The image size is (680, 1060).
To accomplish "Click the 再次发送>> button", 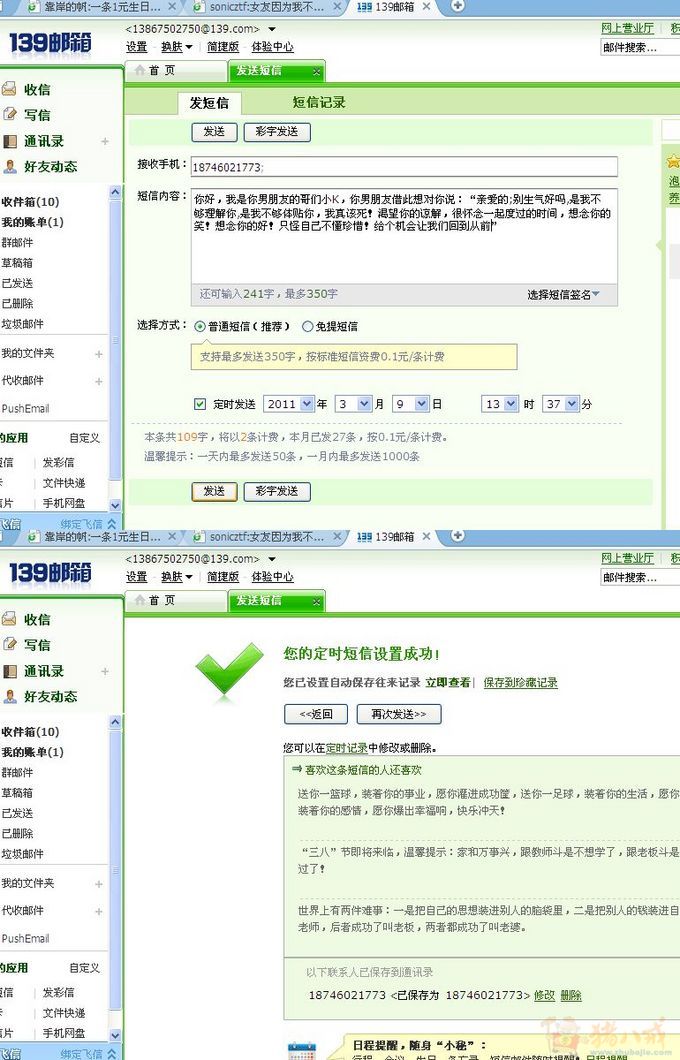I will [x=399, y=714].
